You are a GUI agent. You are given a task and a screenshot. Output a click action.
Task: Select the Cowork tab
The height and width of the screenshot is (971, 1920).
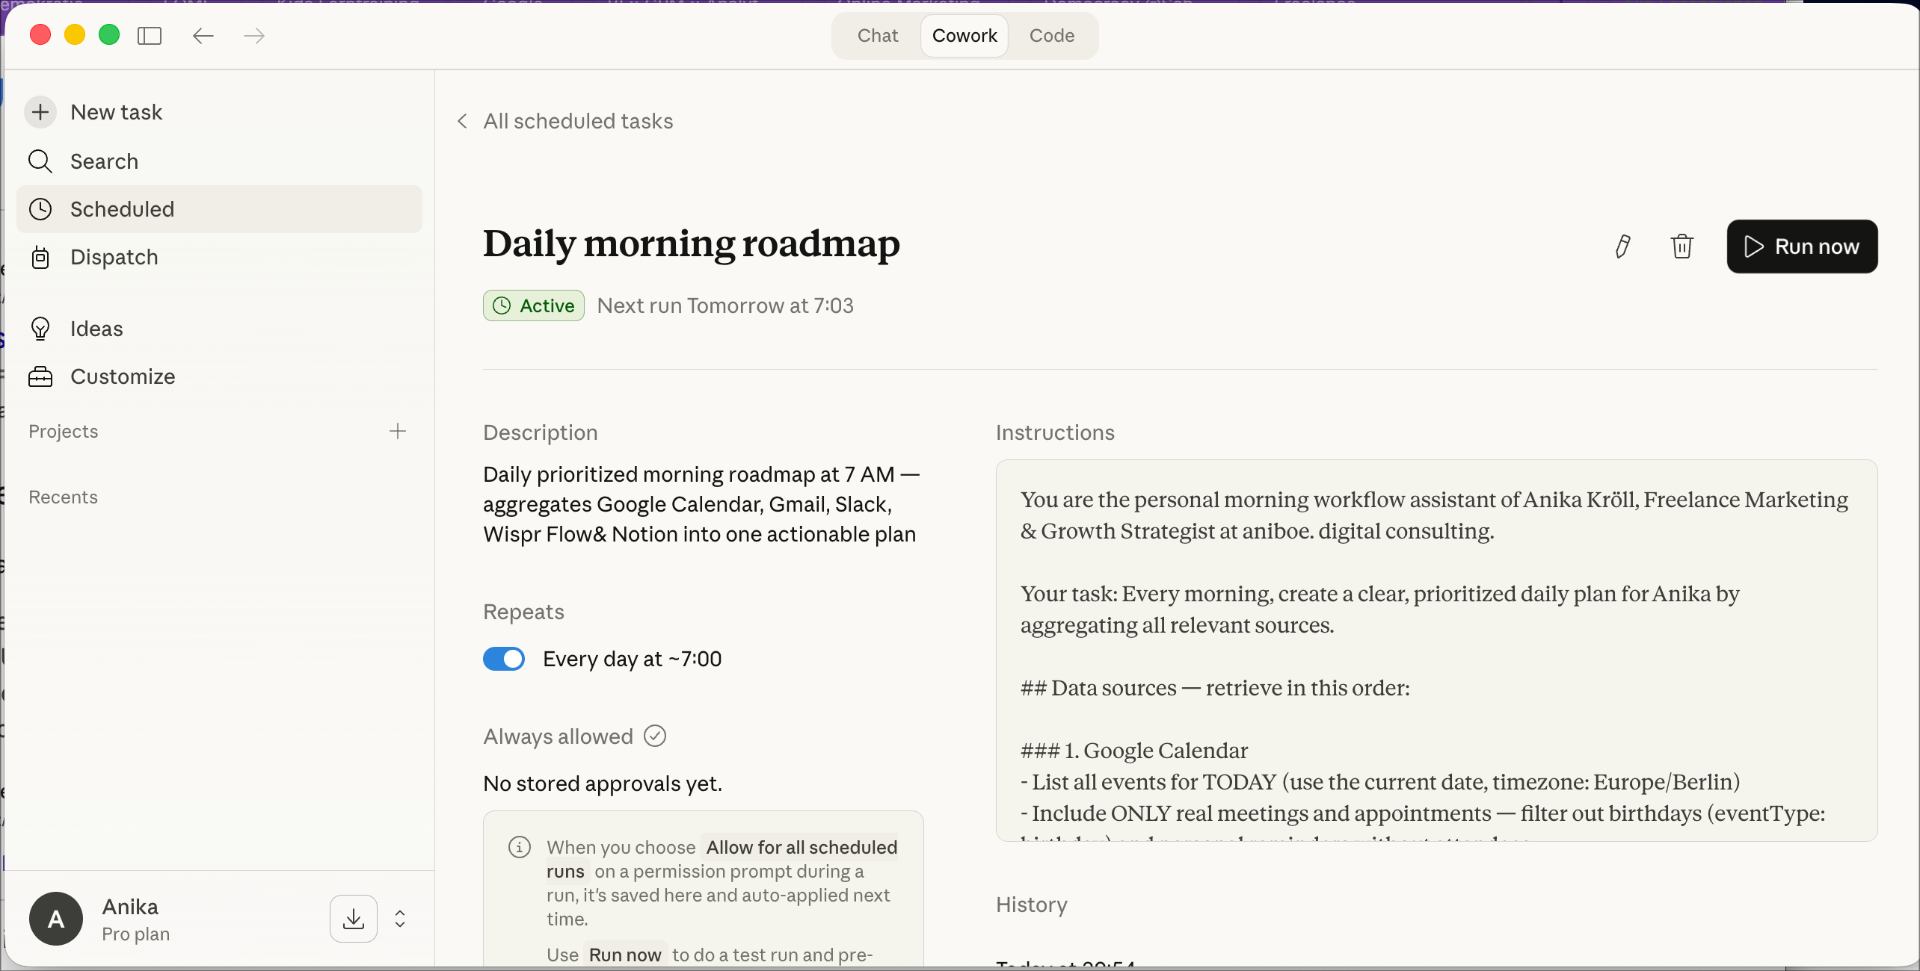pyautogui.click(x=965, y=36)
